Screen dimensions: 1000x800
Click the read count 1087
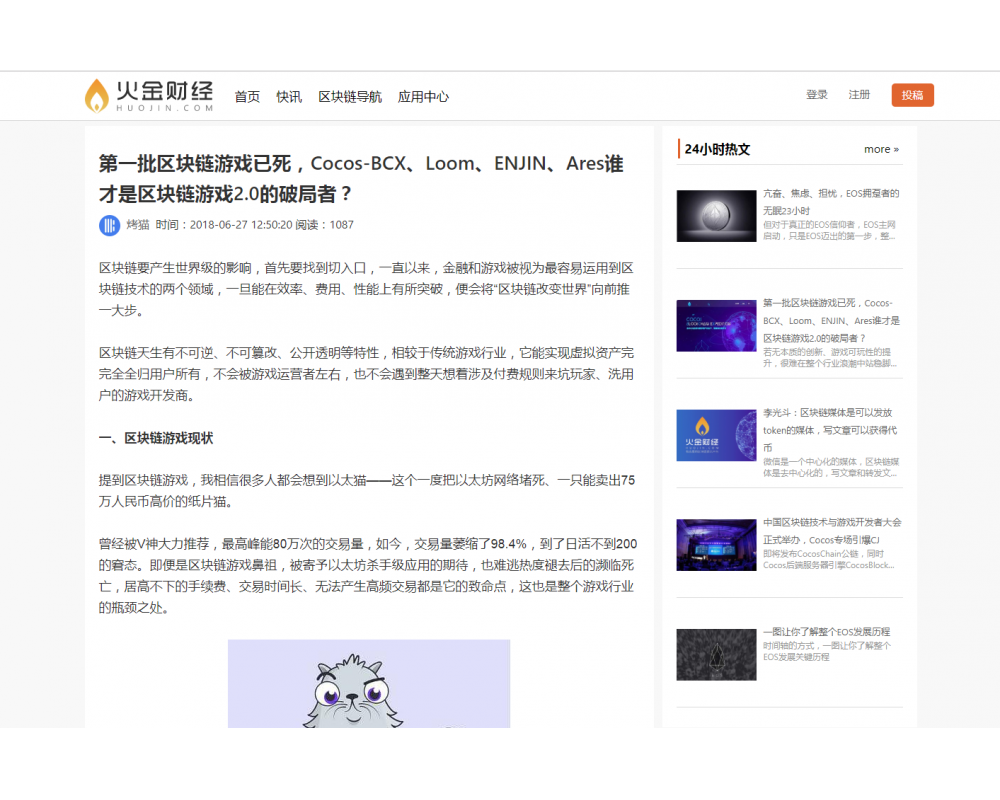(341, 225)
